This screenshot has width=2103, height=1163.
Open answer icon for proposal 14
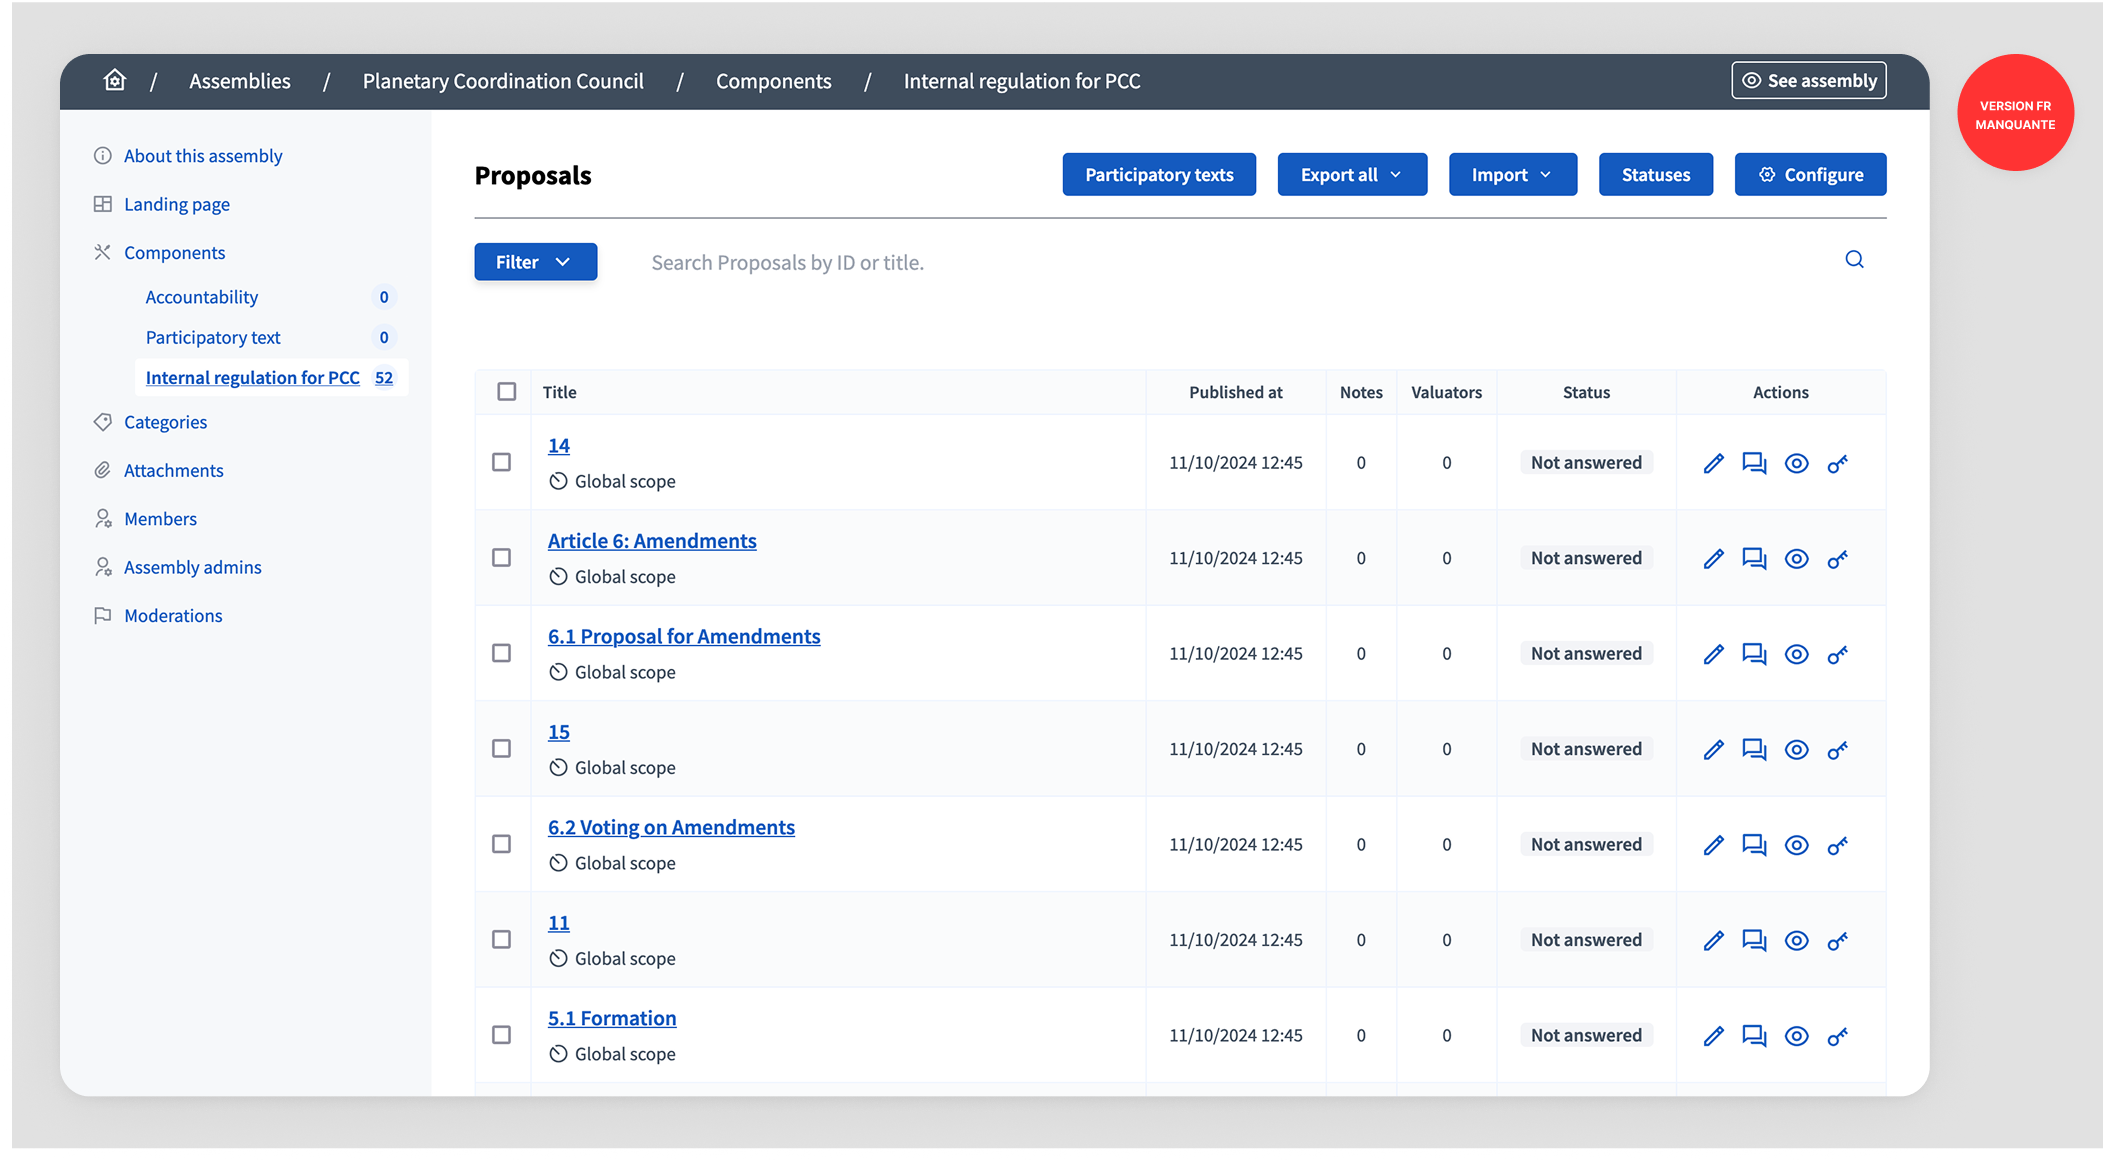pos(1754,463)
